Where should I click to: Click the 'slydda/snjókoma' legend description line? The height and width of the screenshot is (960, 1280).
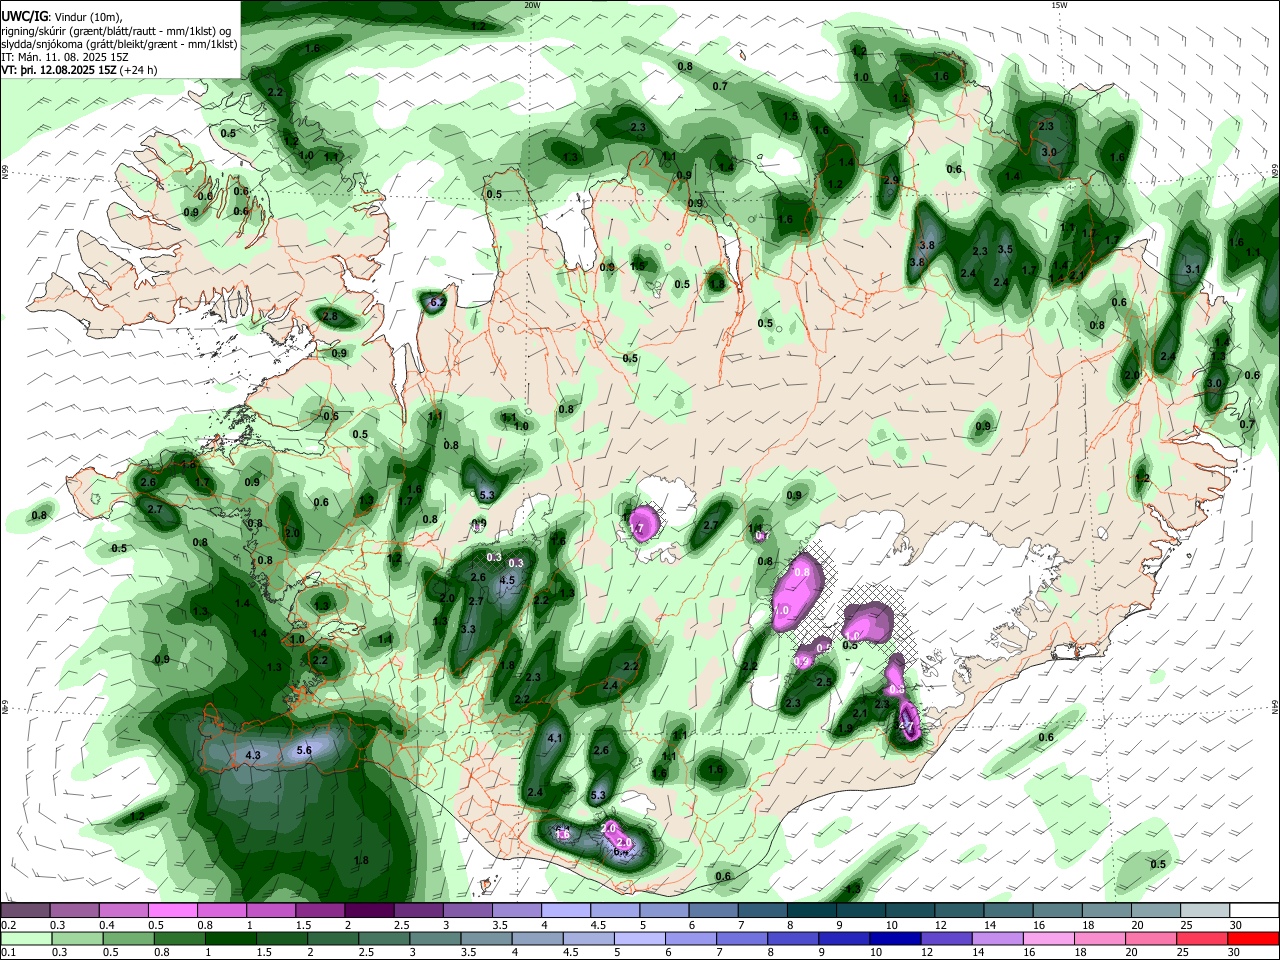click(x=119, y=44)
